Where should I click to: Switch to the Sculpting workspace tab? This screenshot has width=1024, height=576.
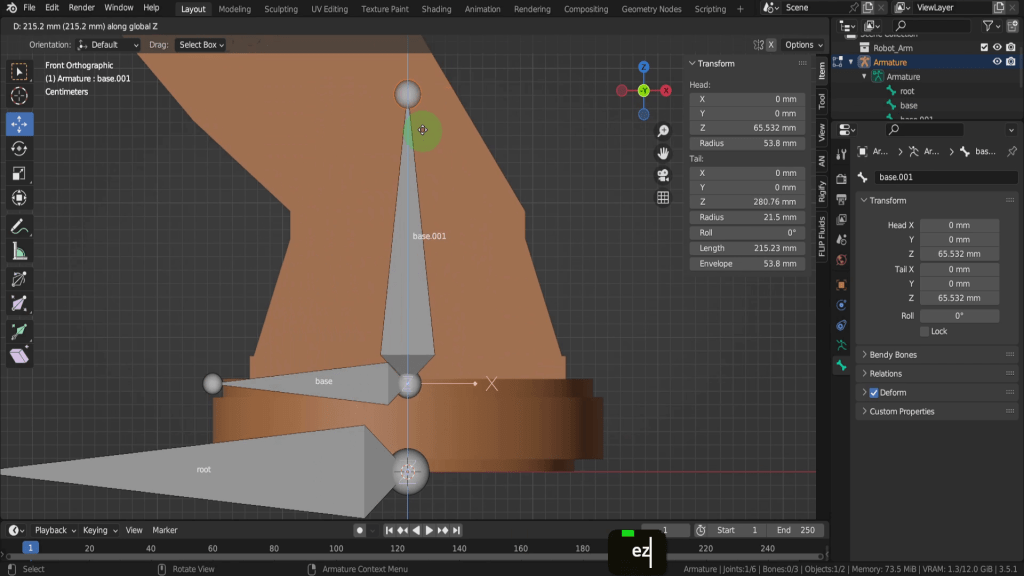click(280, 9)
